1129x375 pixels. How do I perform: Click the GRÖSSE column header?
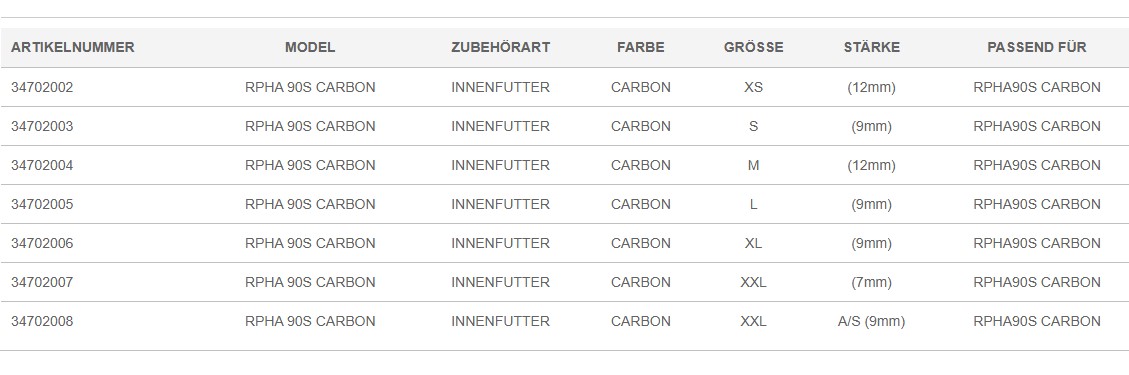[x=753, y=48]
